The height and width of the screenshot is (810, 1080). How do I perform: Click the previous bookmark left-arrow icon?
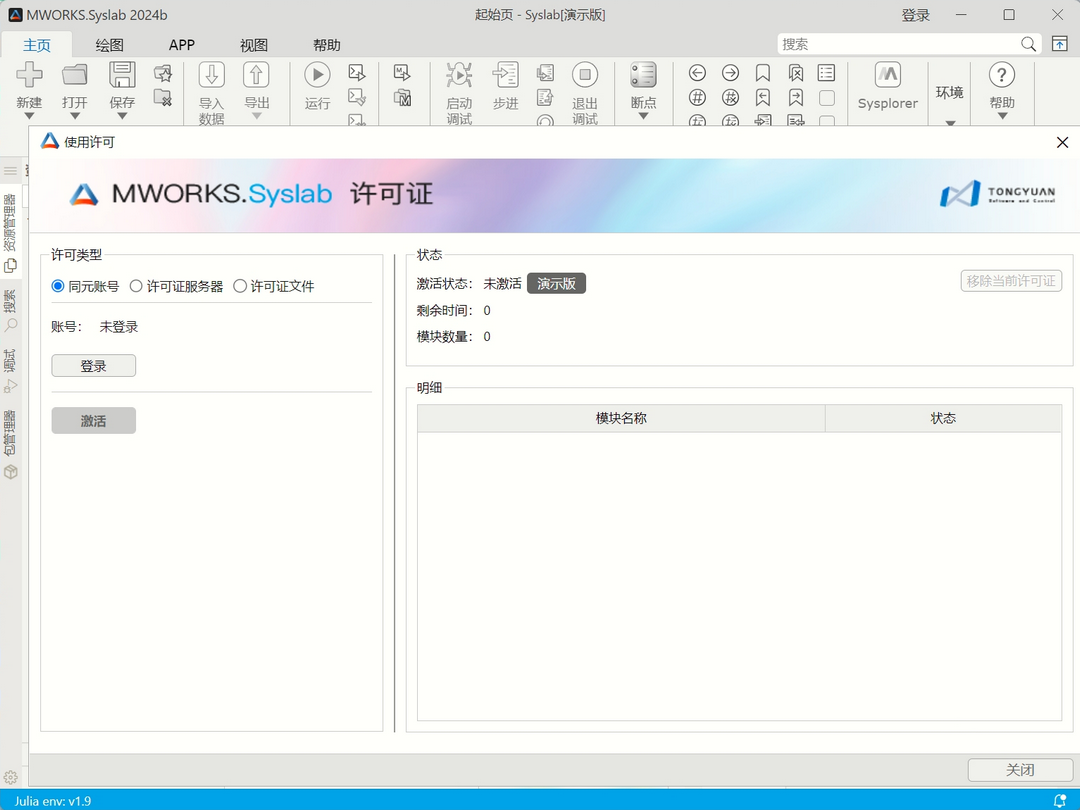[x=762, y=98]
